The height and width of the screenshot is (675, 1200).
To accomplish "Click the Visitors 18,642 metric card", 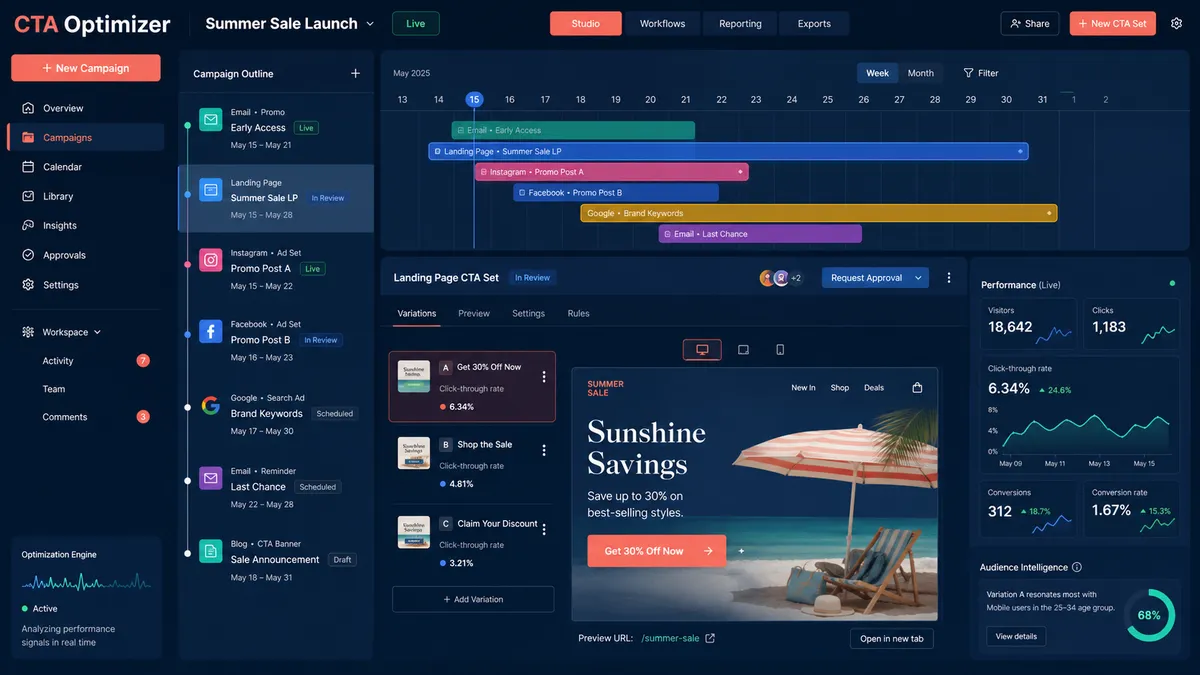I will (x=1030, y=324).
